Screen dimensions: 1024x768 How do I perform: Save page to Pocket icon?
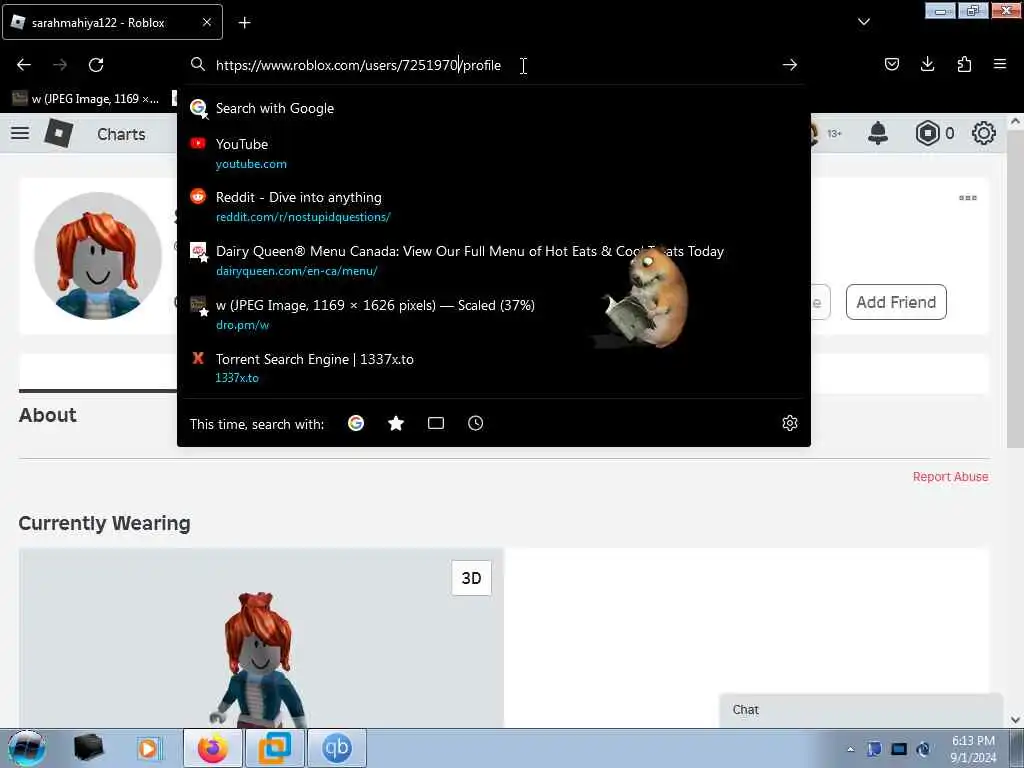point(891,64)
